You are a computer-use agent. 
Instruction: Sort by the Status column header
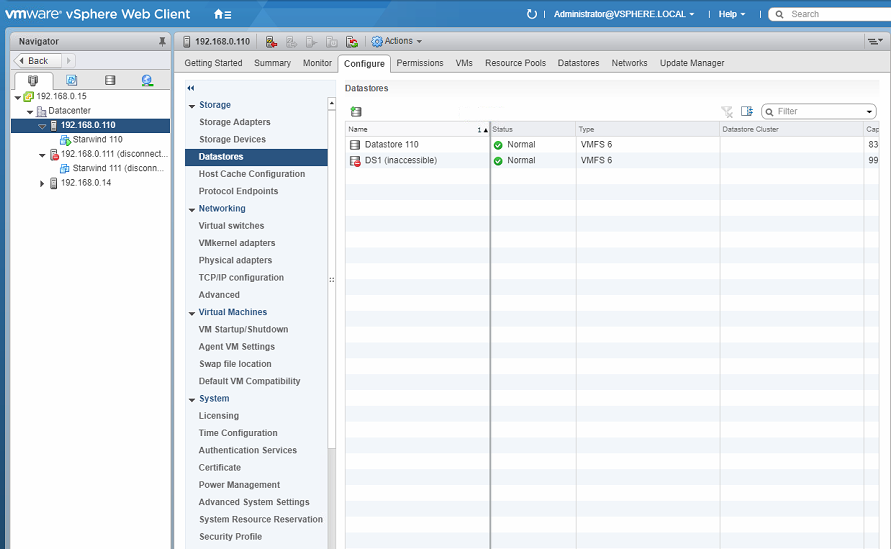tap(533, 130)
